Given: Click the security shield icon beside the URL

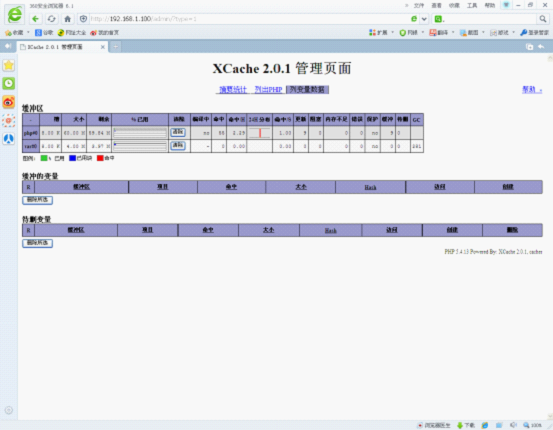Looking at the screenshot, I should point(83,19).
